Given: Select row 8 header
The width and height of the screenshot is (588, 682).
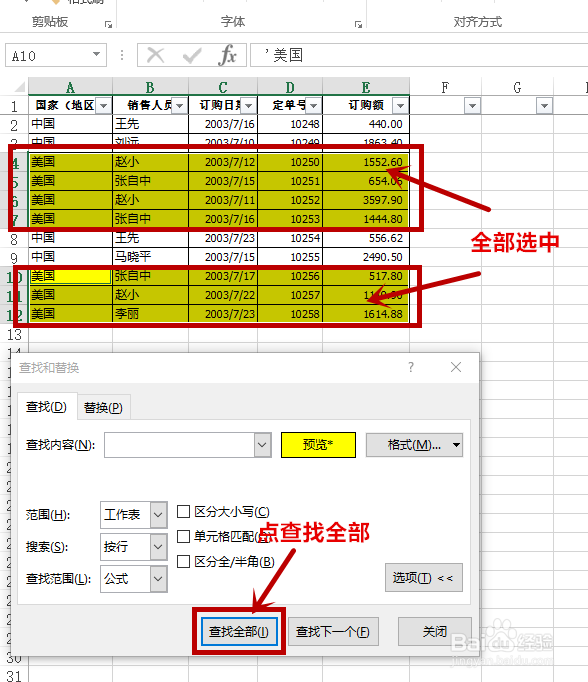Looking at the screenshot, I should coord(14,238).
